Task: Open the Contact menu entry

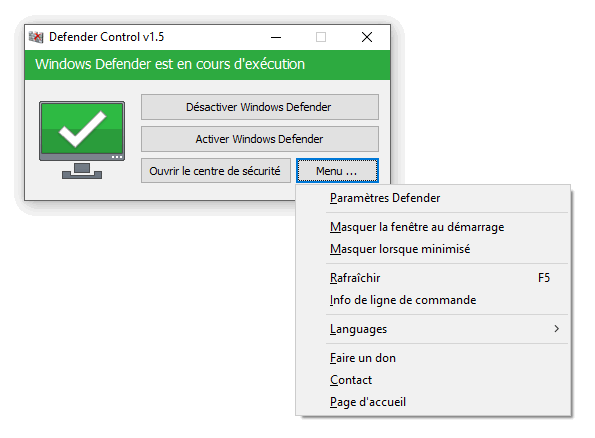Action: click(433, 380)
